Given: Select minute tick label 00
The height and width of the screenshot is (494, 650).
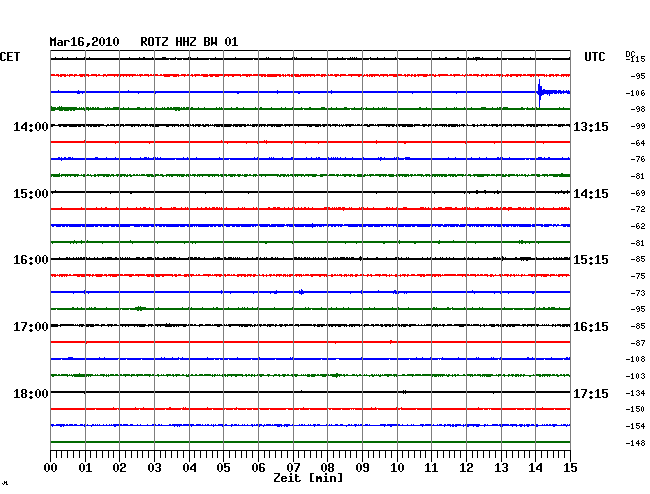Looking at the screenshot, I should (x=51, y=468).
